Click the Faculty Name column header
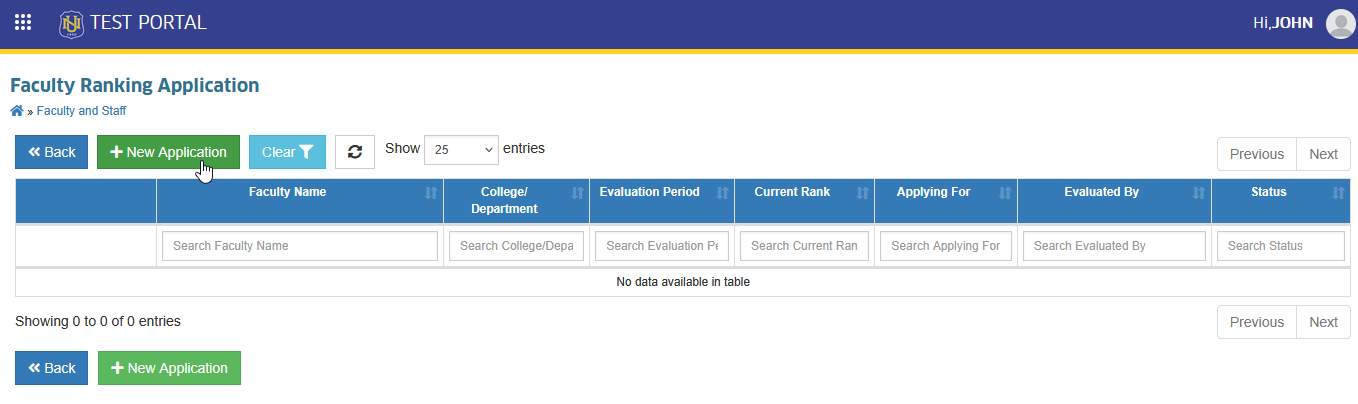Screen dimensions: 1358x404 pyautogui.click(x=299, y=201)
